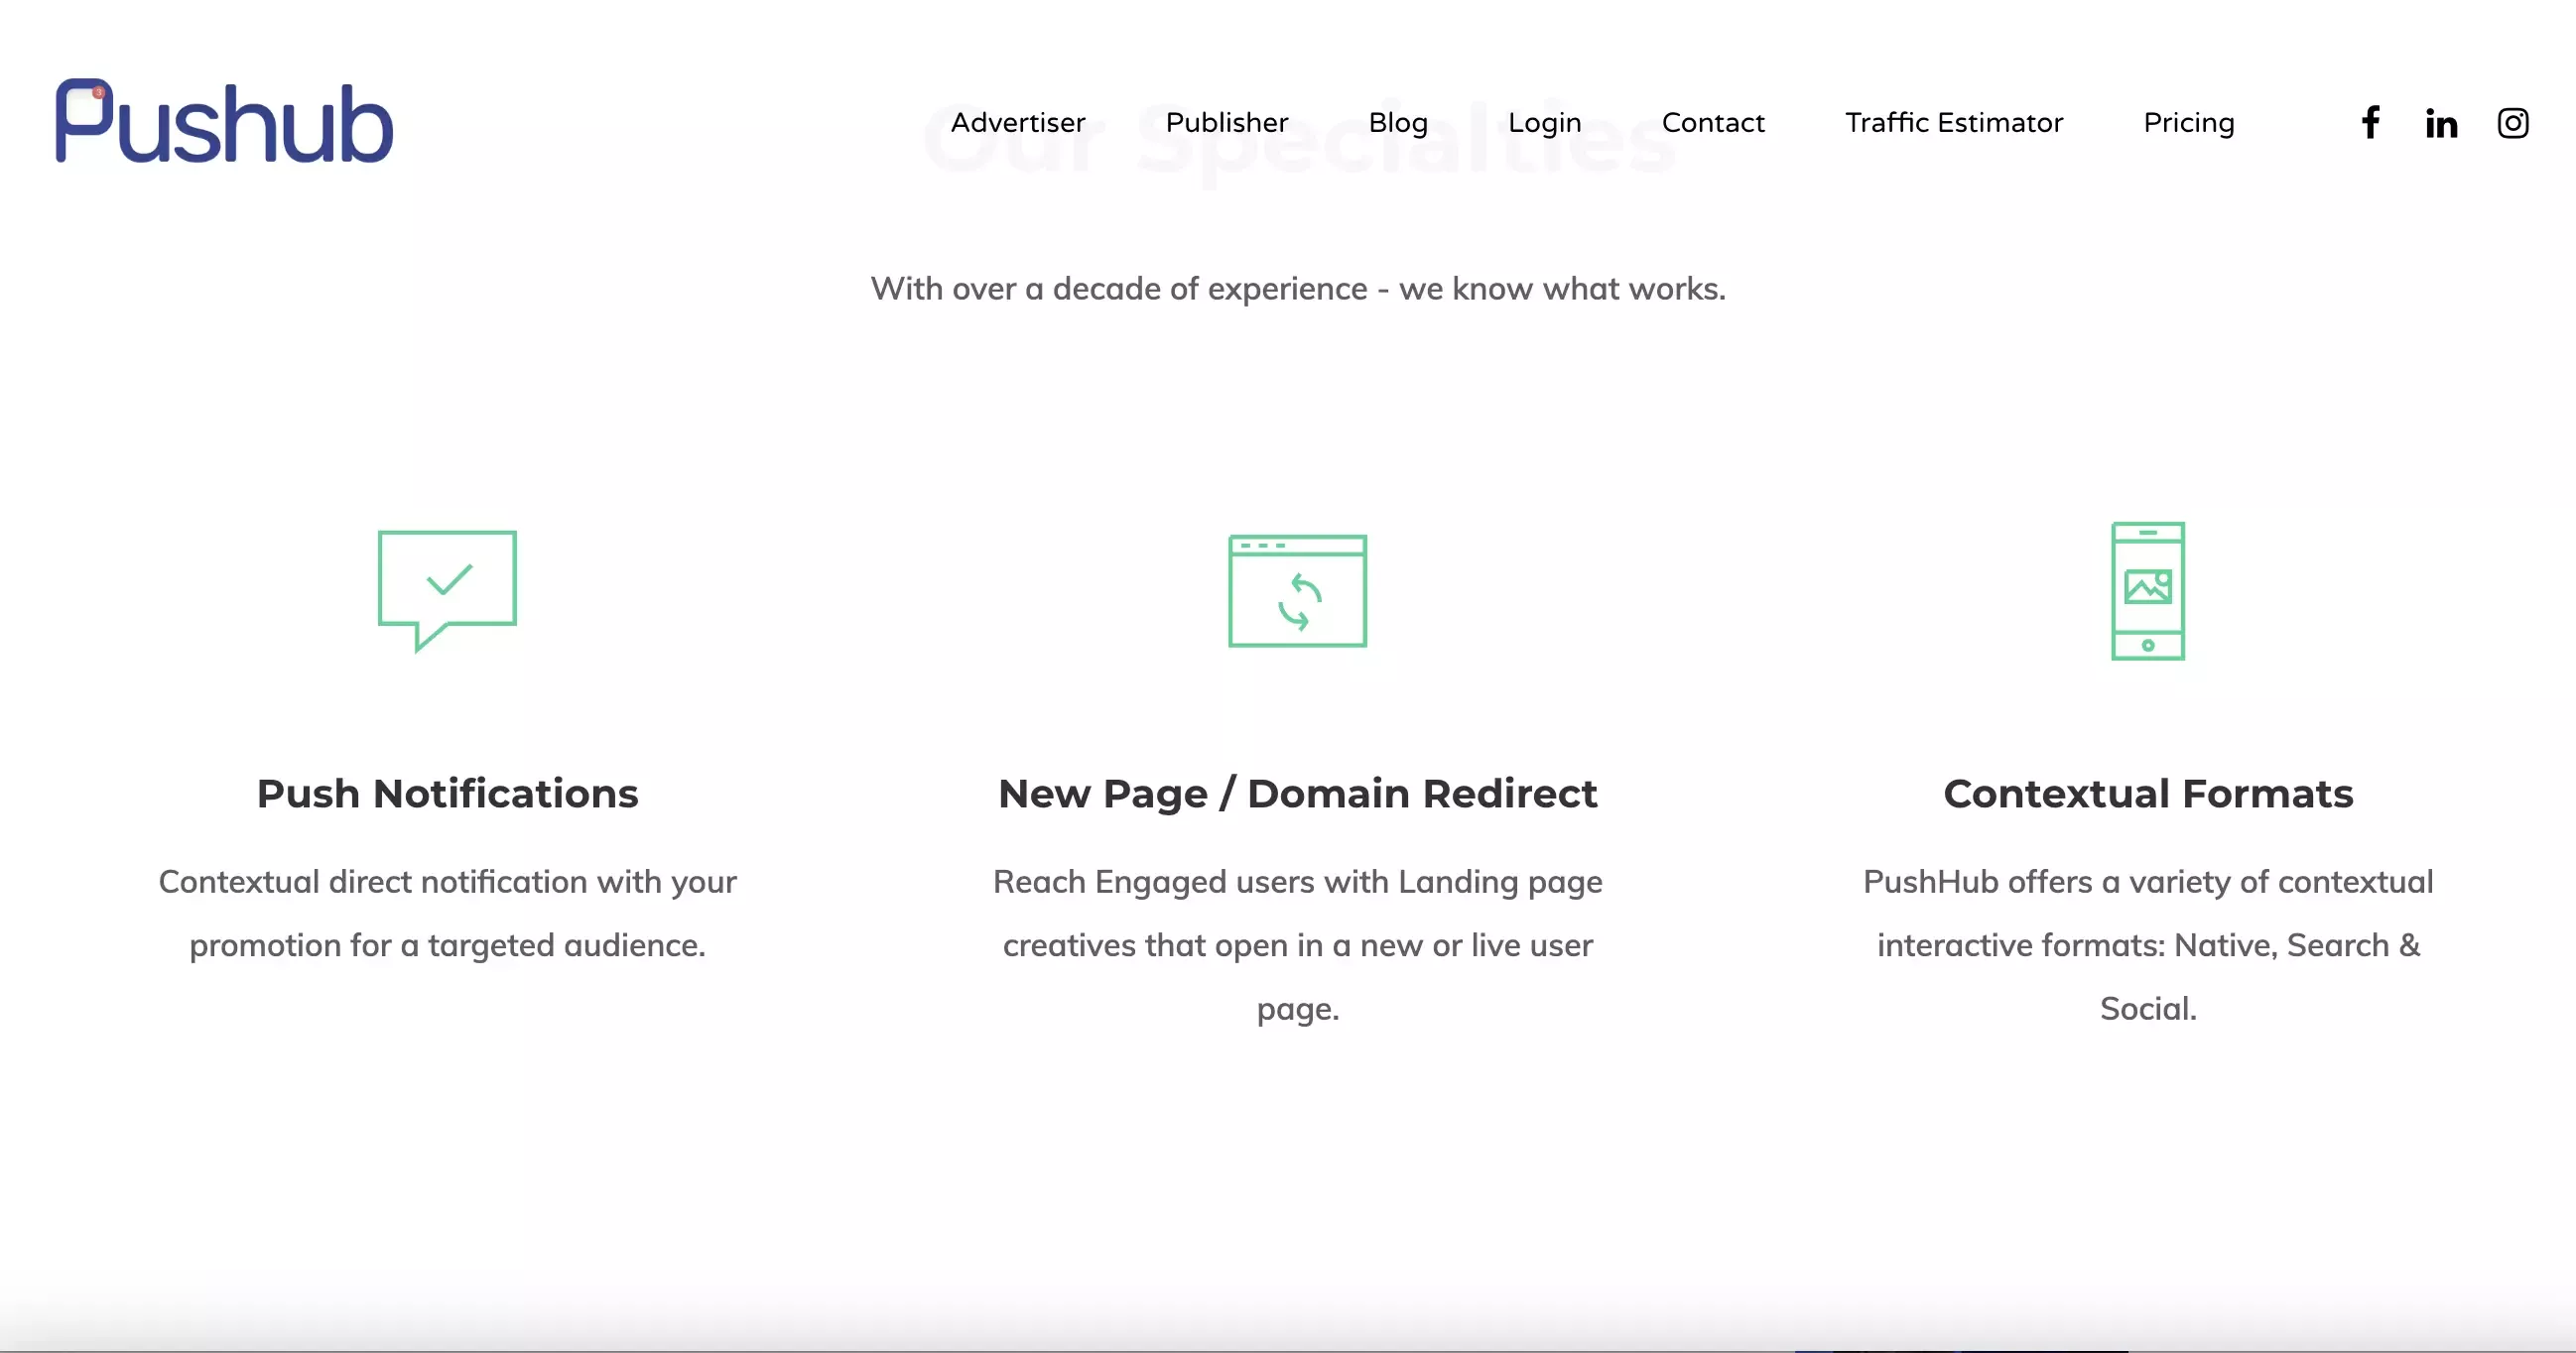Open the Traffic Estimator tool
The height and width of the screenshot is (1353, 2576).
[x=1953, y=122]
